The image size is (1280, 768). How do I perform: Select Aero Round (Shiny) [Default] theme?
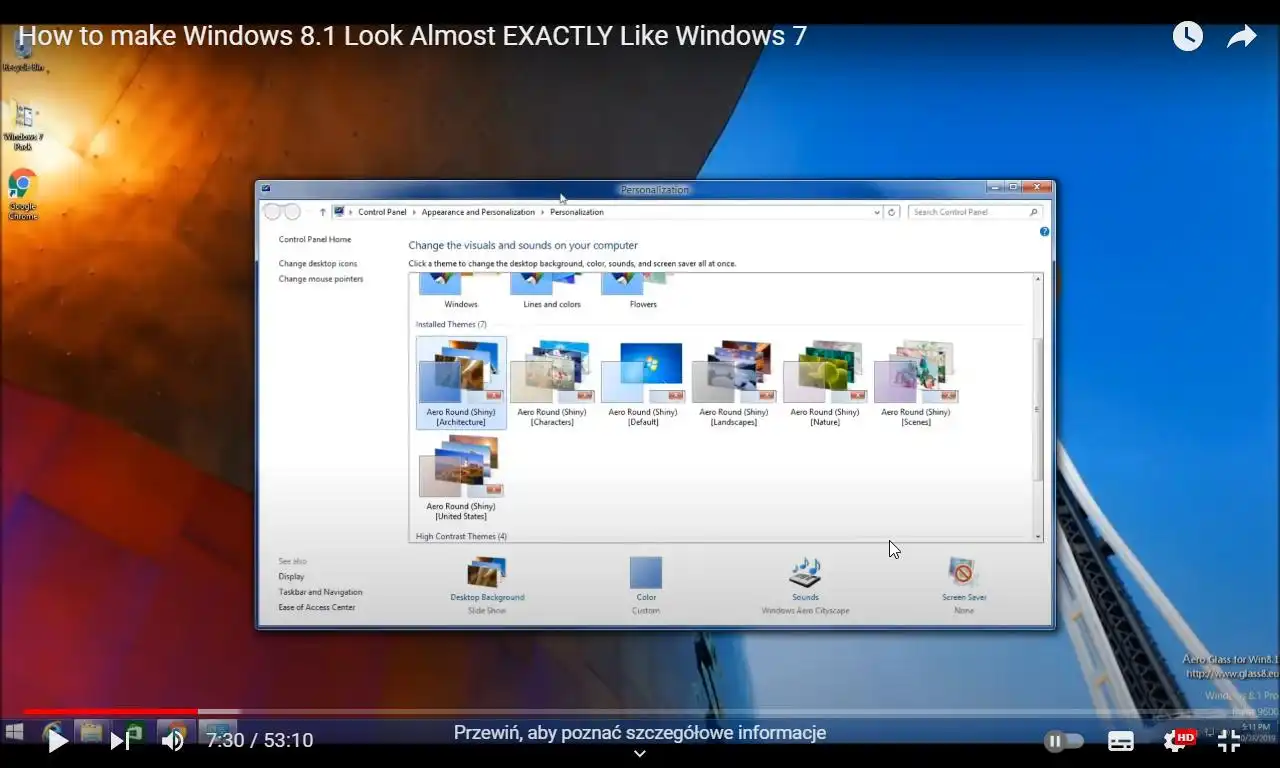pos(643,383)
